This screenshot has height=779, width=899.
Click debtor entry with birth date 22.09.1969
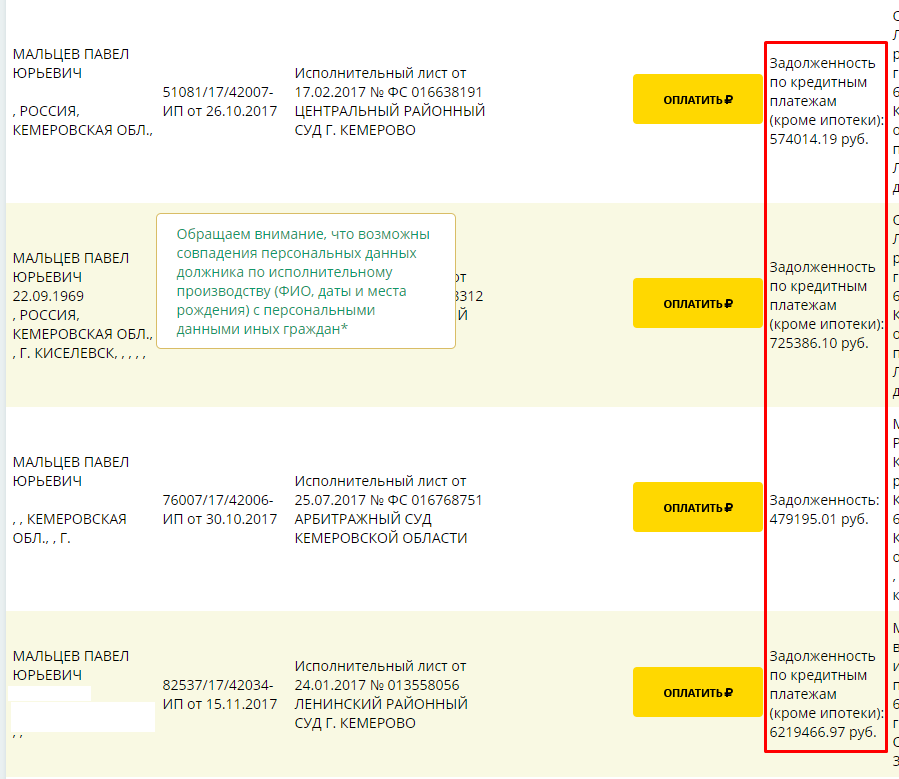pyautogui.click(x=83, y=305)
